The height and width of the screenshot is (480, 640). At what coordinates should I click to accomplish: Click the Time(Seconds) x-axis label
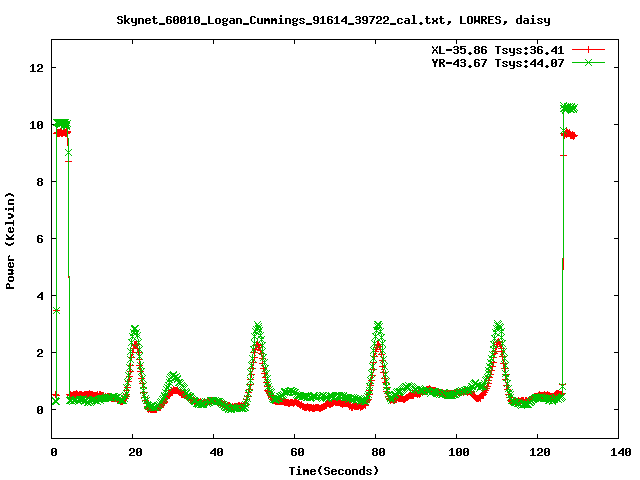tap(333, 471)
